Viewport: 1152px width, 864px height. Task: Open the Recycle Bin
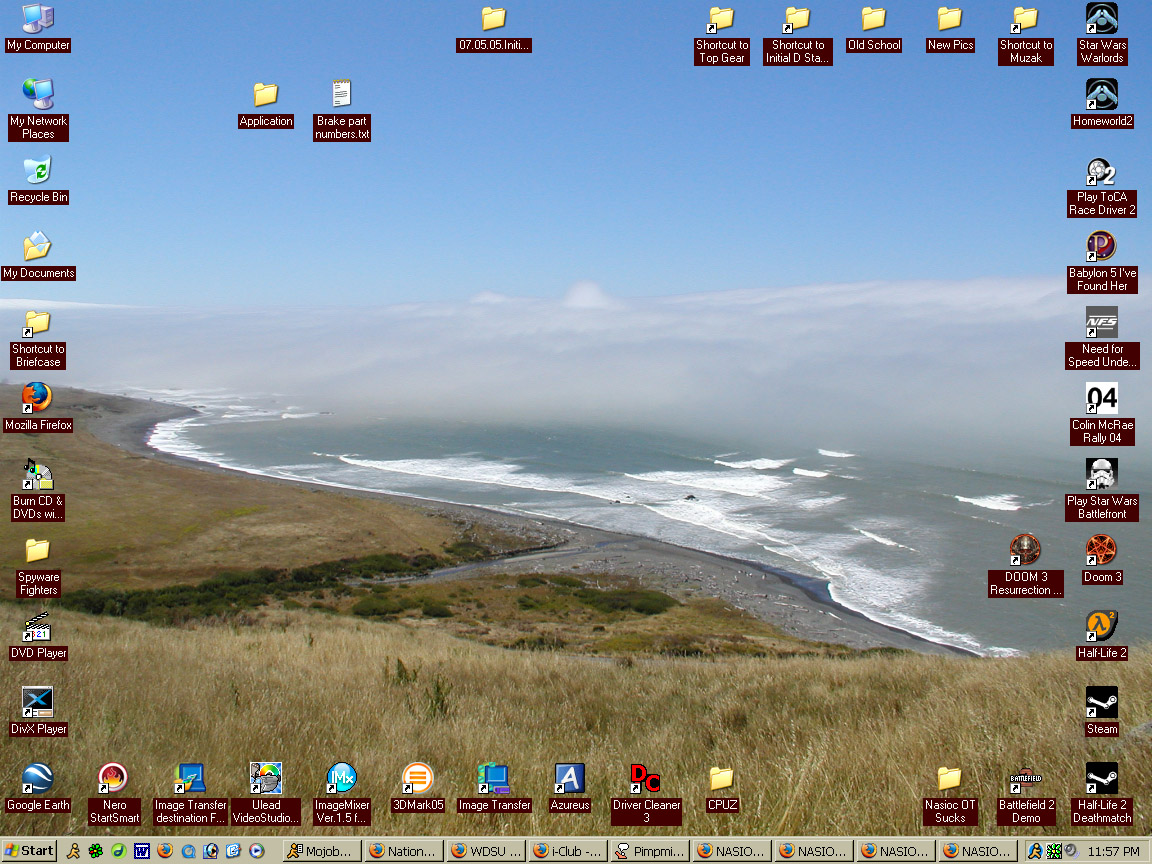[x=37, y=171]
